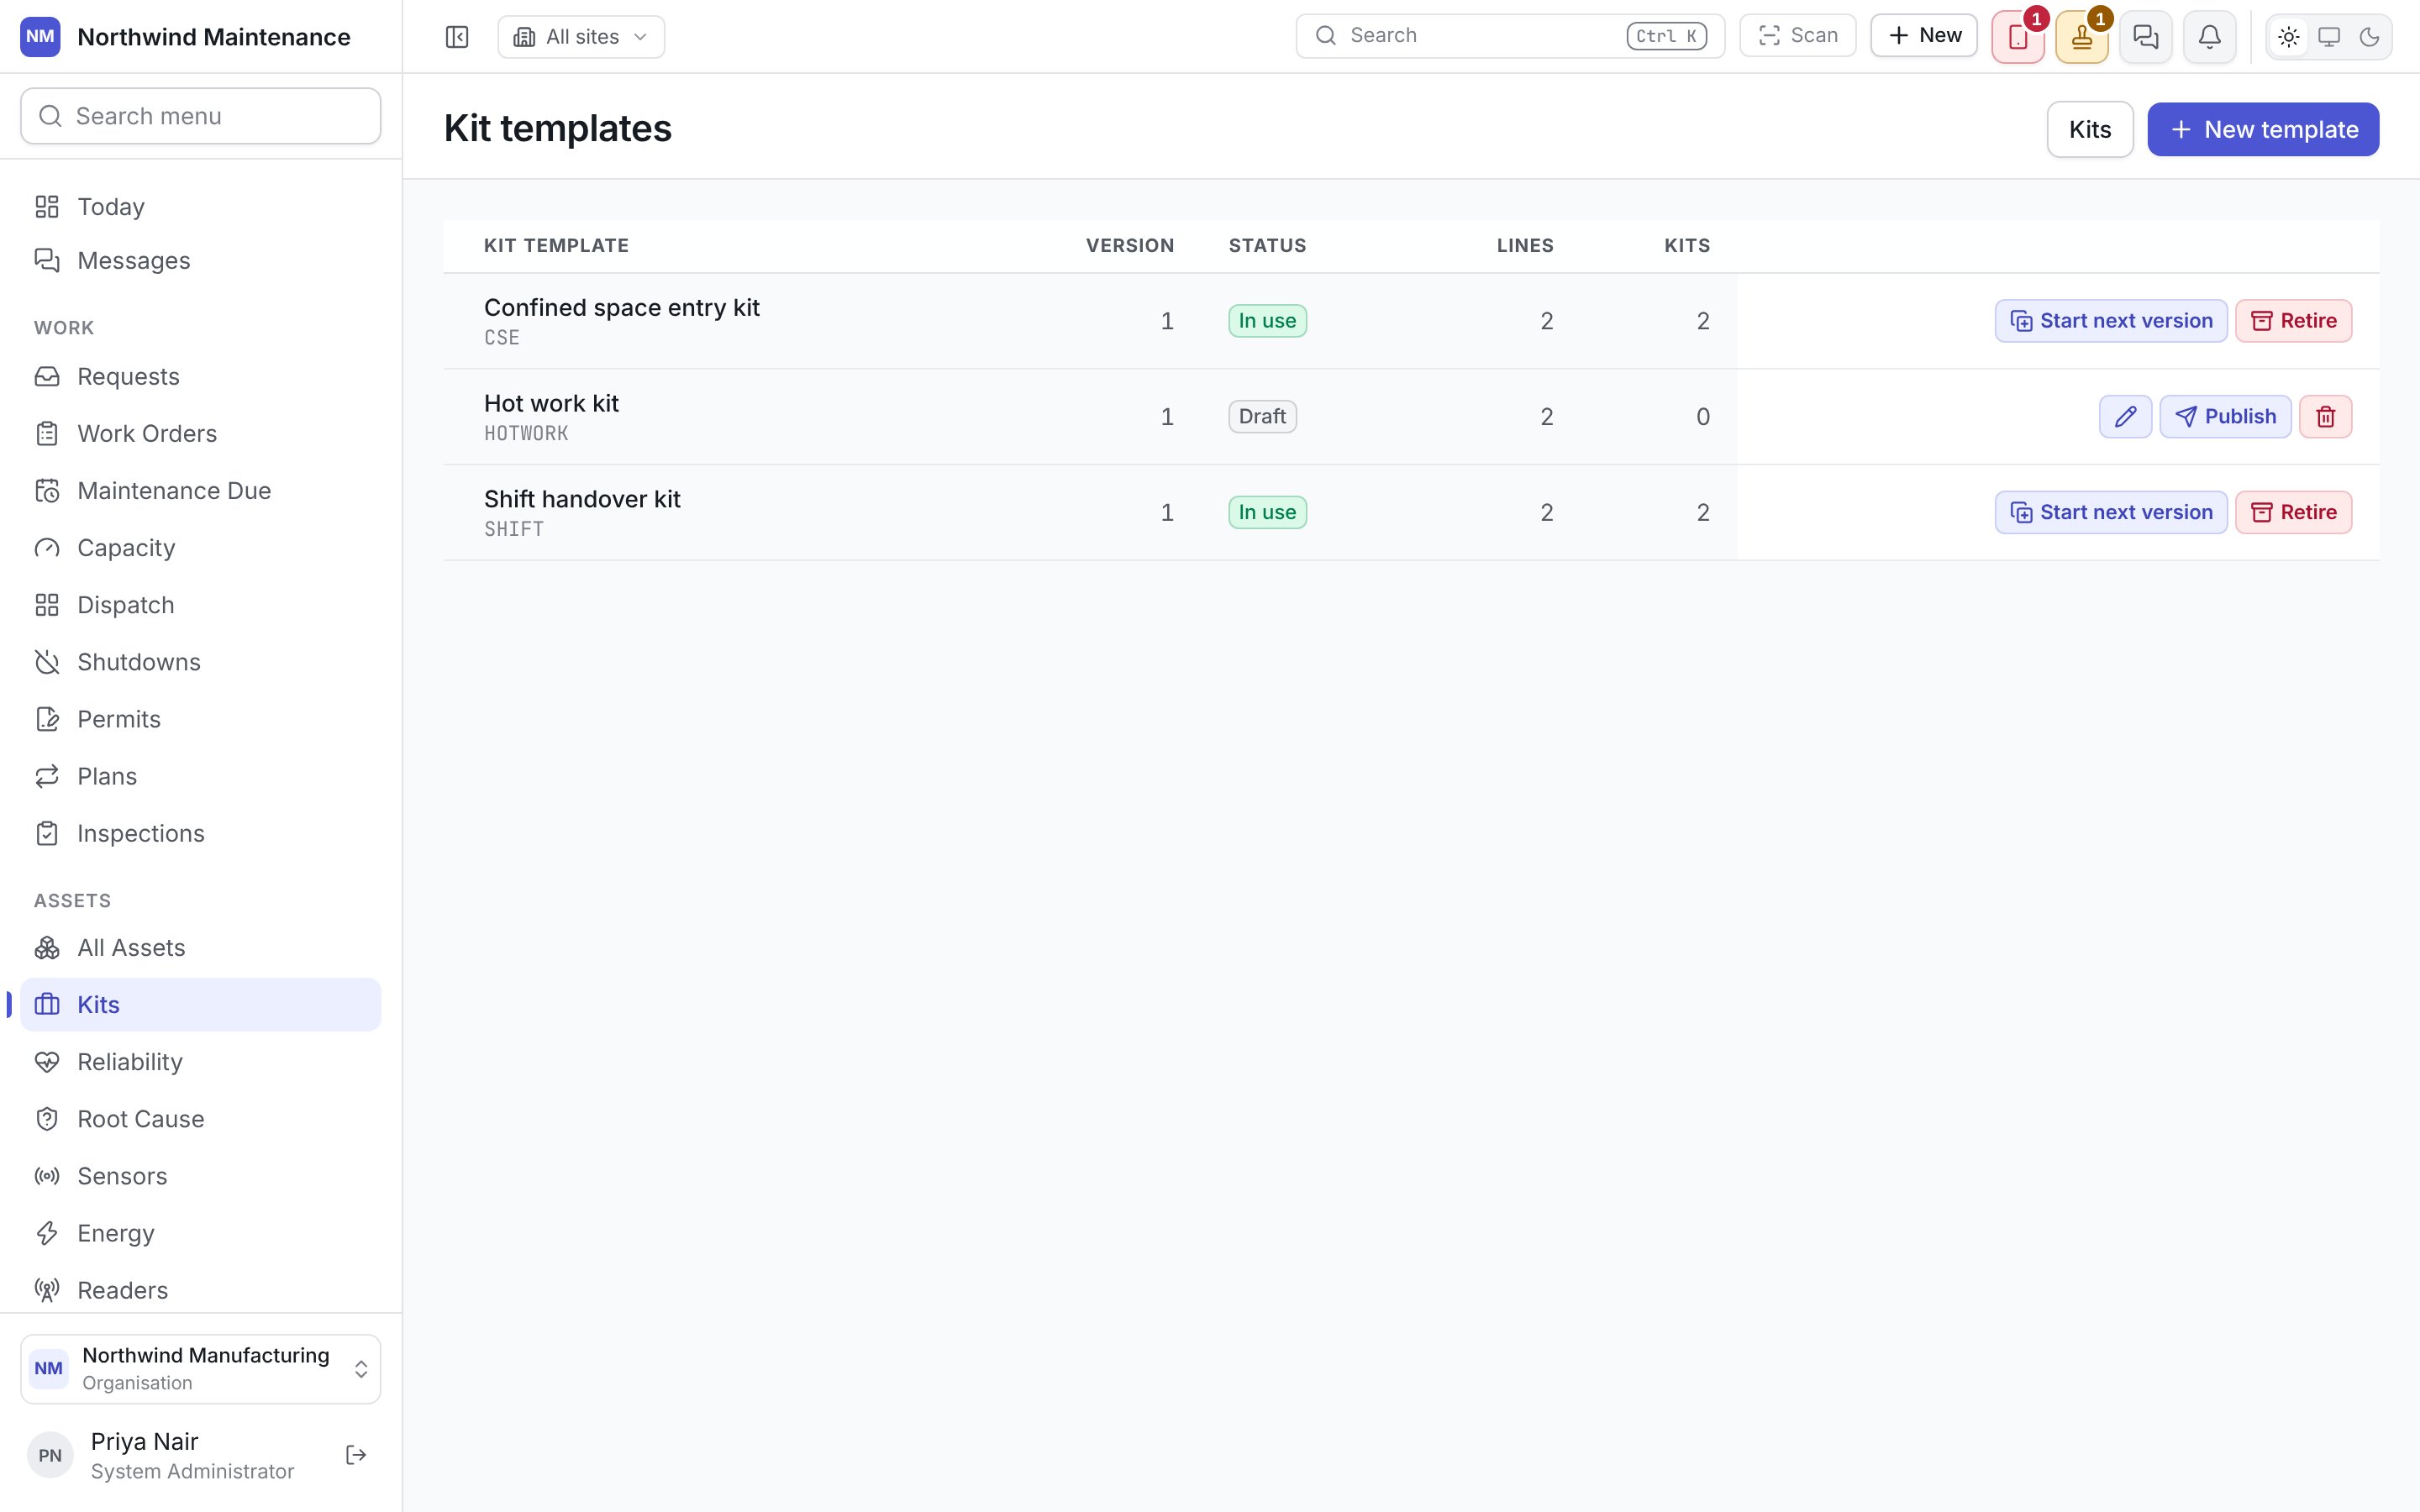Click the Draft status badge

(1262, 417)
